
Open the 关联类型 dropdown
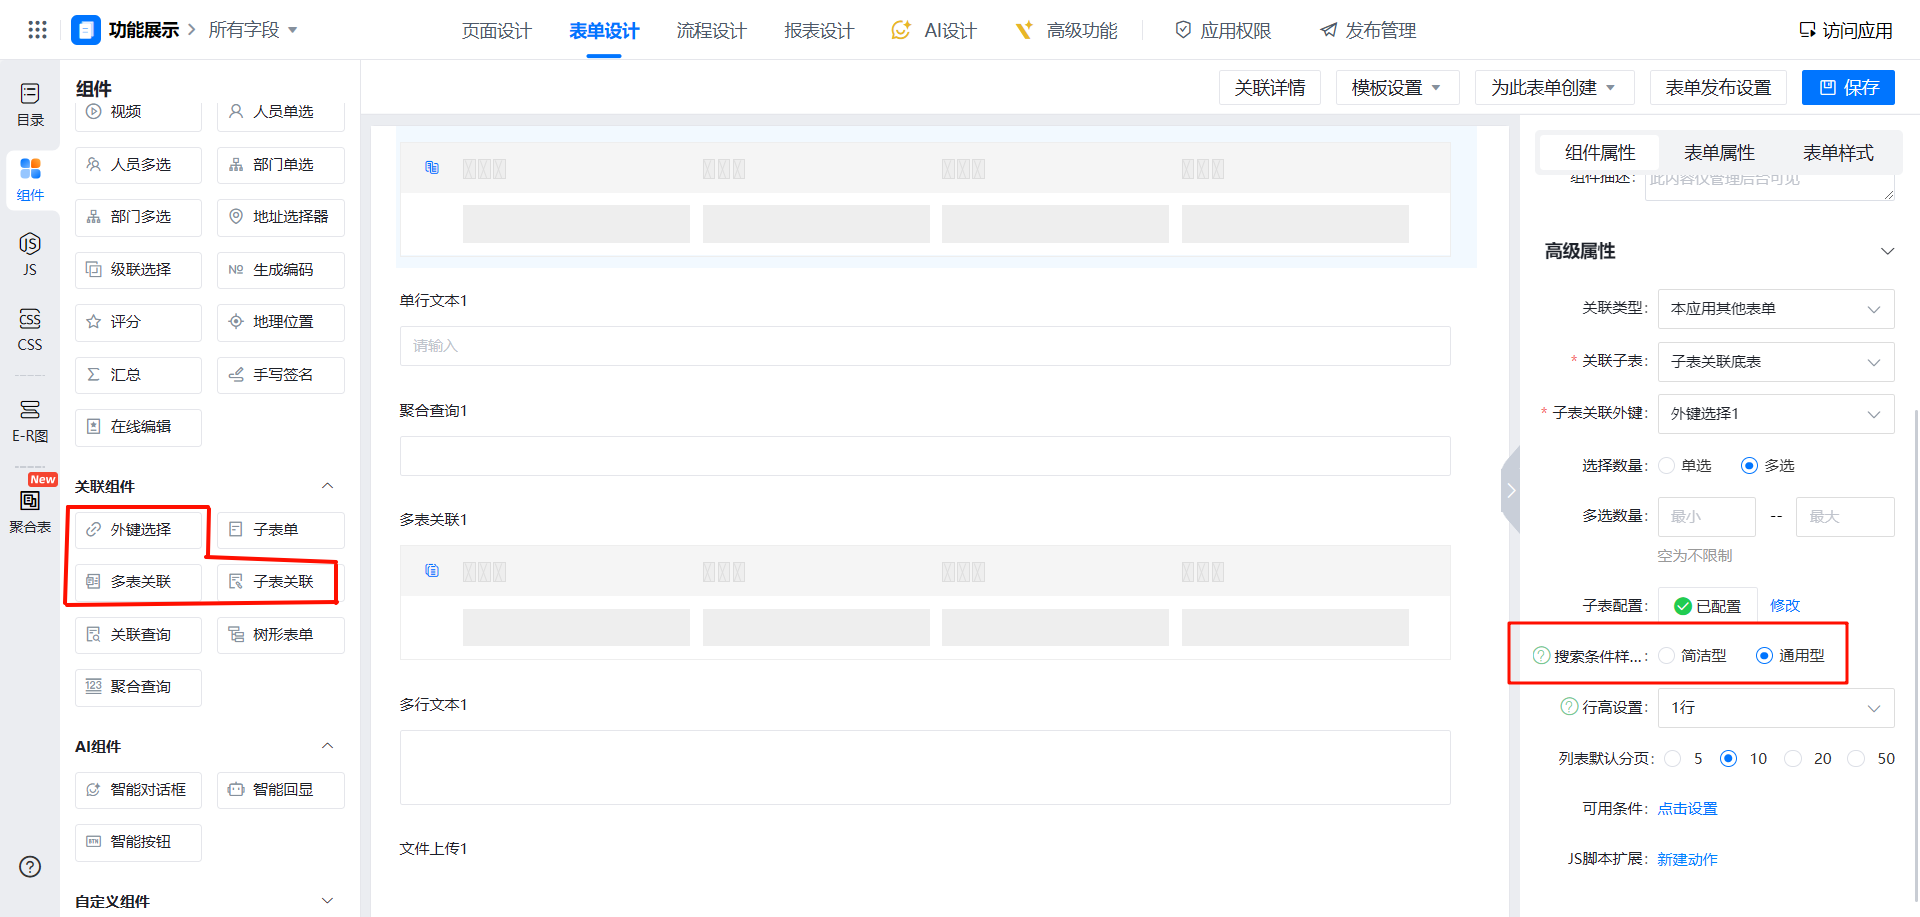[x=1775, y=309]
